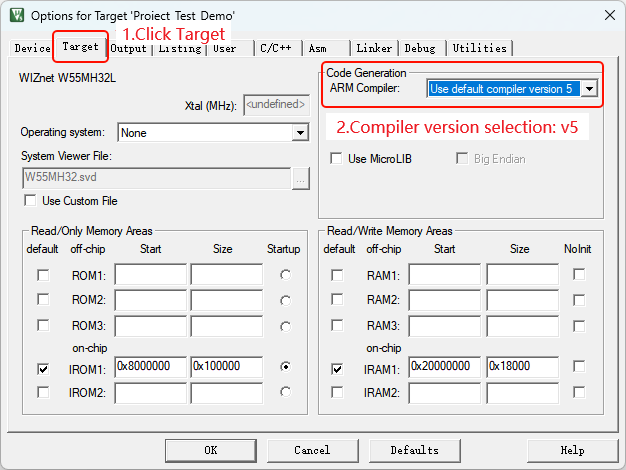Open the Listing tab
Image resolution: width=626 pixels, height=470 pixels.
click(180, 48)
